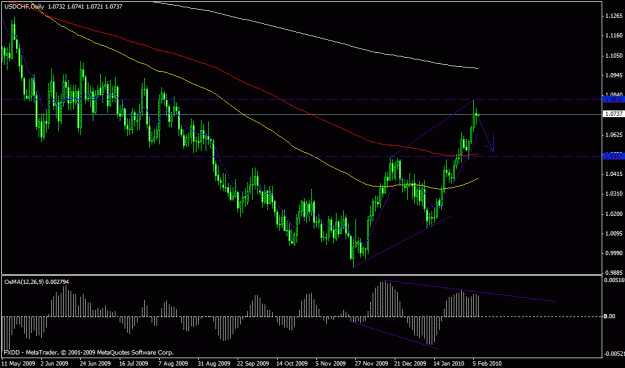
Task: Click the 5 Nov 2009 date label
Action: coord(330,364)
